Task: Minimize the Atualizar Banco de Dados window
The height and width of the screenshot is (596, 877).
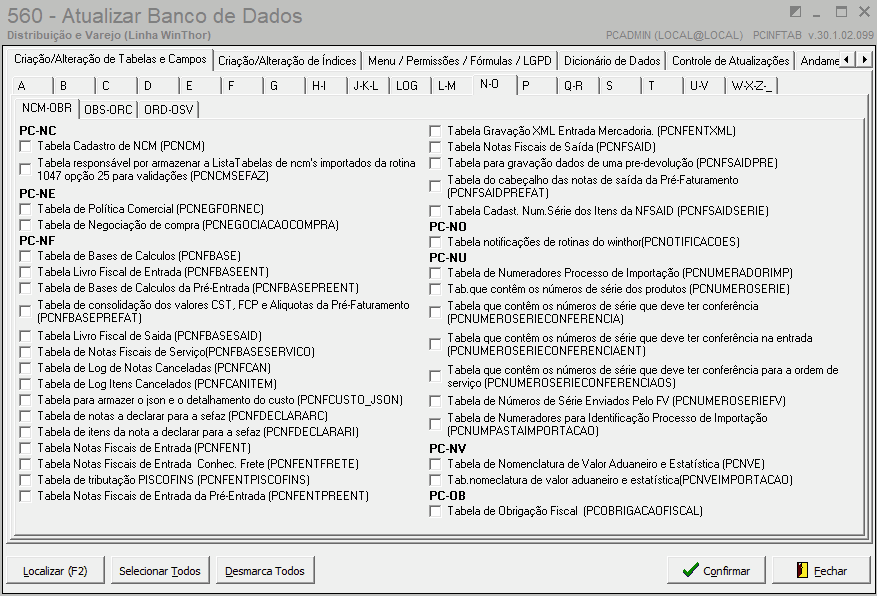Action: click(820, 12)
